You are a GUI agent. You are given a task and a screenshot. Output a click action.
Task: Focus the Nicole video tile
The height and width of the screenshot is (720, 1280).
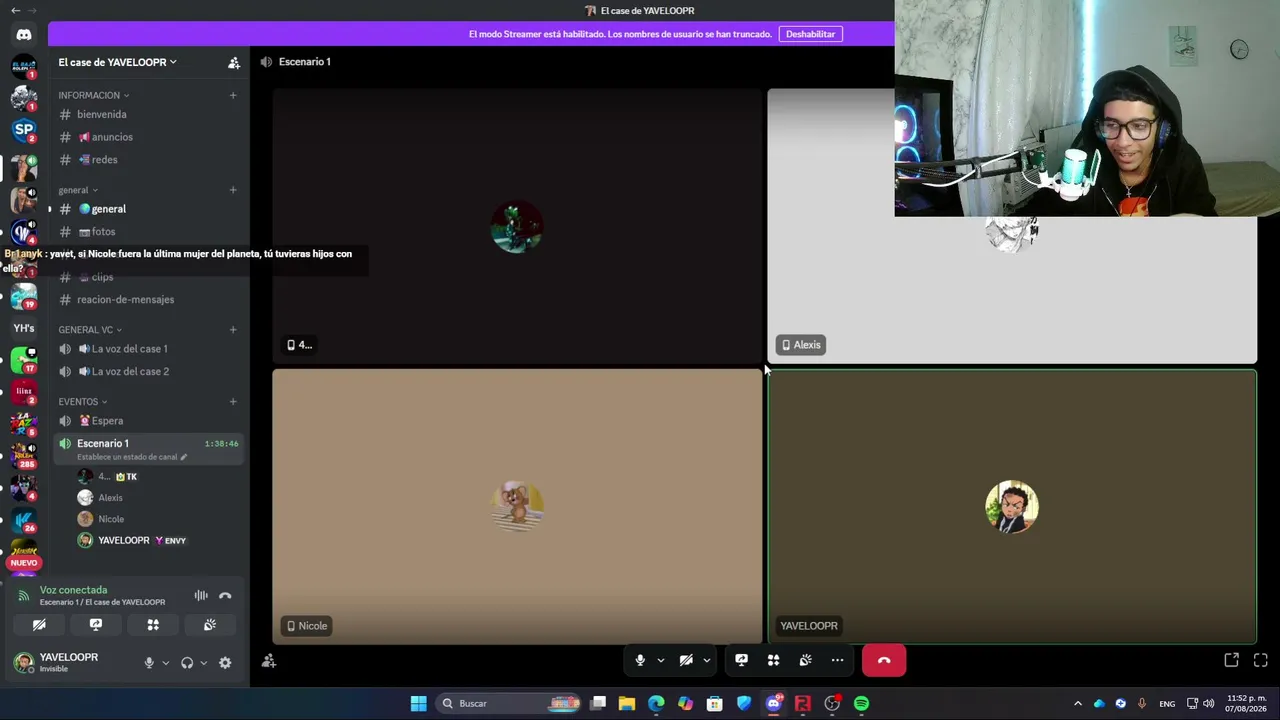[517, 507]
